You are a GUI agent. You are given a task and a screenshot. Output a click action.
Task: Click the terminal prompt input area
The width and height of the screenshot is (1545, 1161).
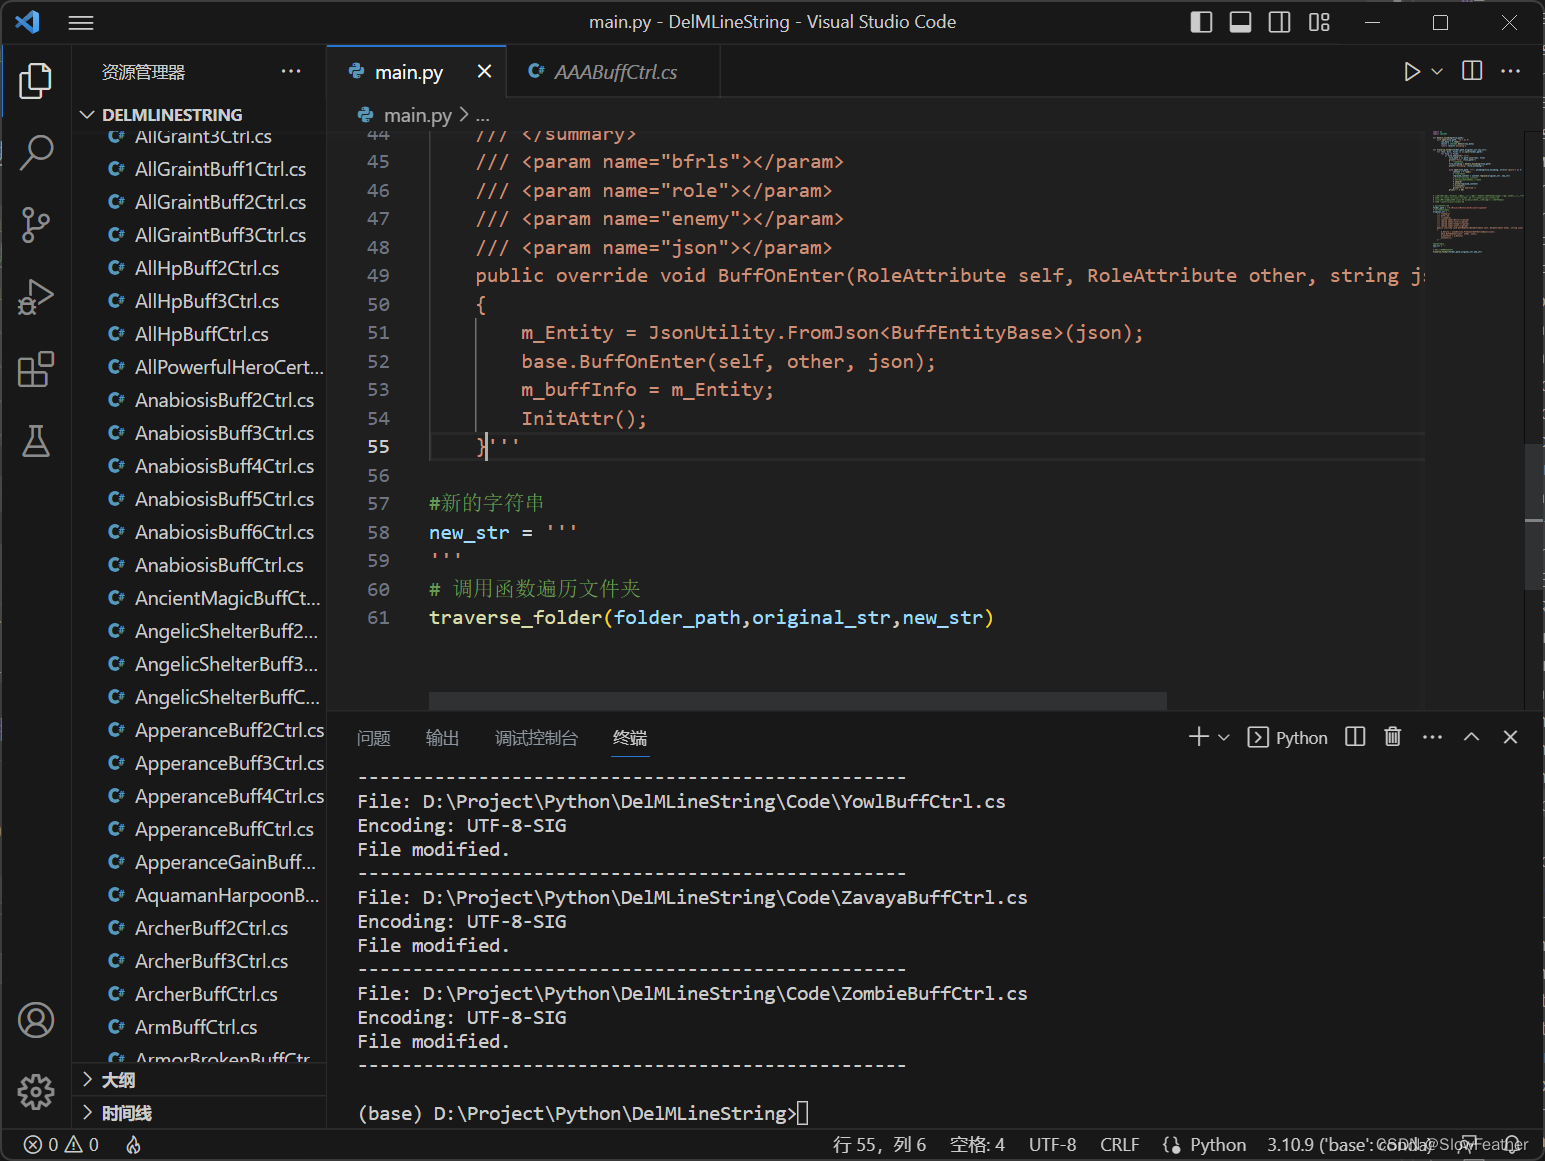[803, 1113]
